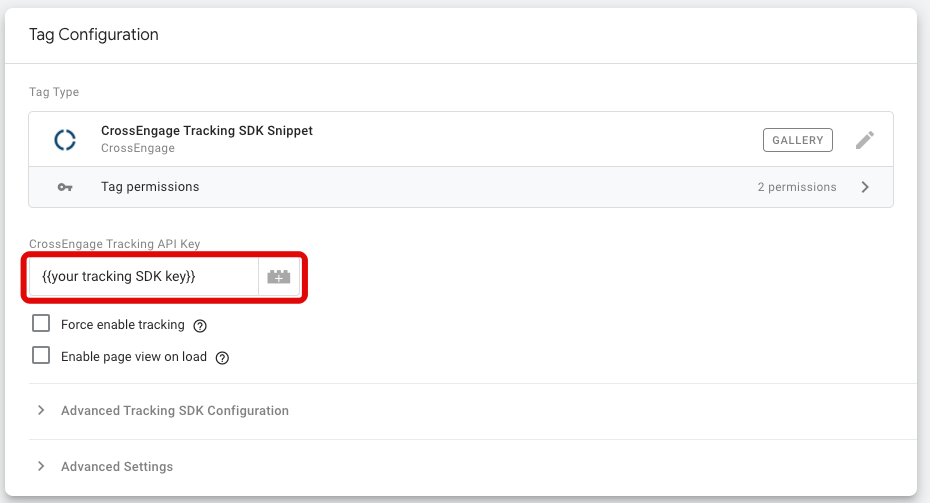Click the Advanced Settings label
This screenshot has width=930, height=503.
pyautogui.click(x=117, y=467)
